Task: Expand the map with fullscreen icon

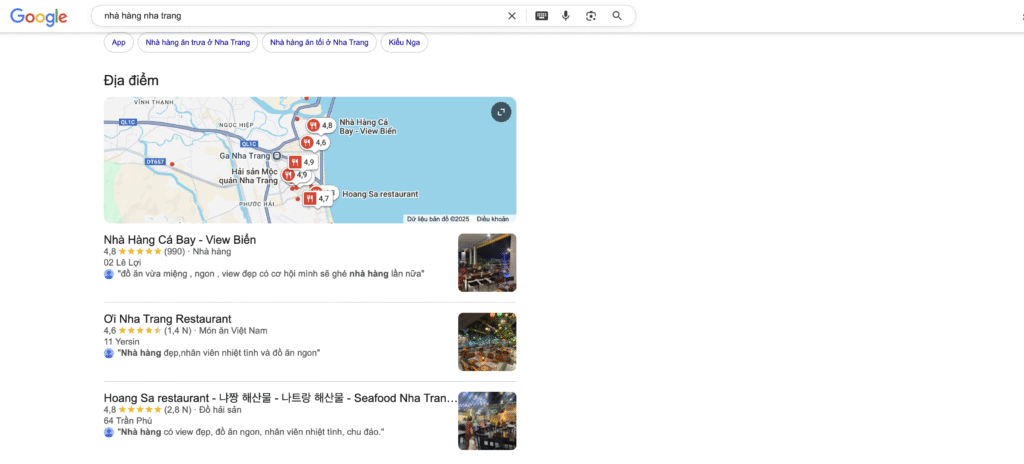Action: (x=501, y=112)
